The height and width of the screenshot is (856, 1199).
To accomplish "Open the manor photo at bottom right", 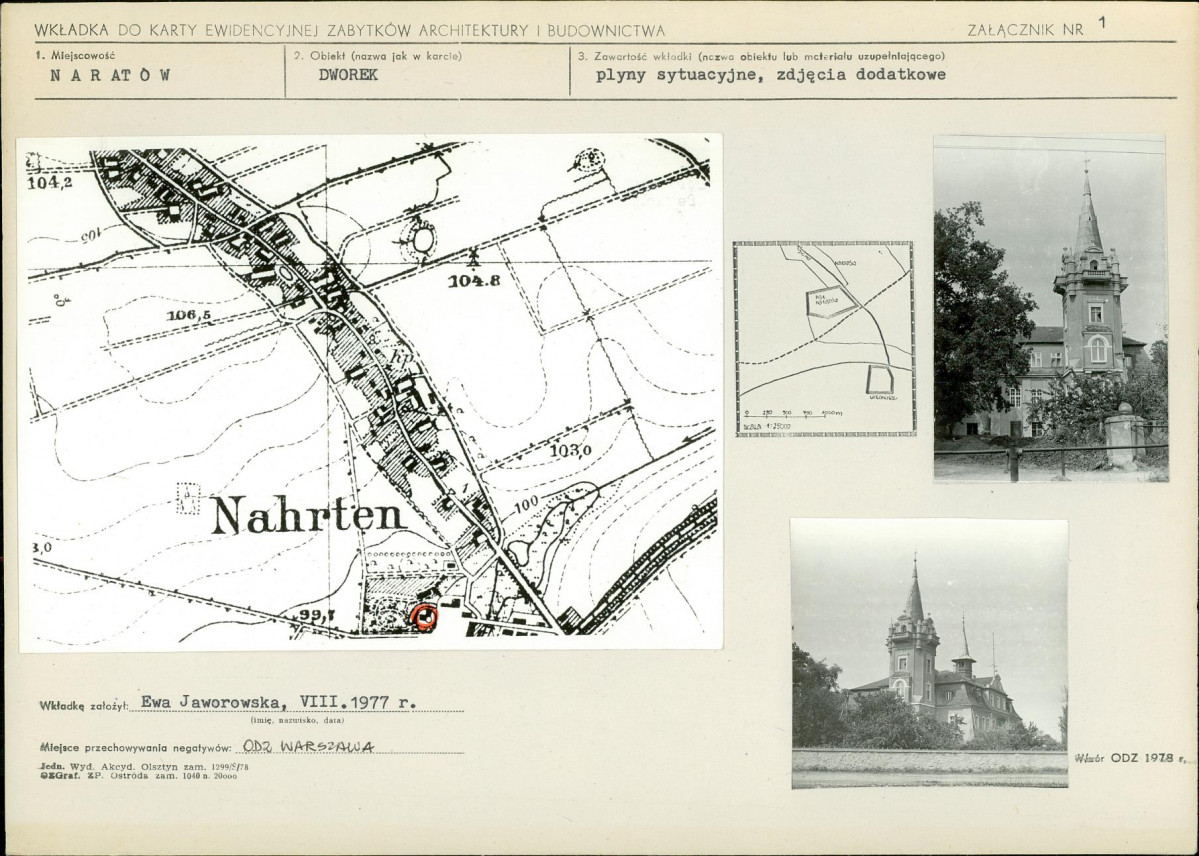I will (929, 654).
